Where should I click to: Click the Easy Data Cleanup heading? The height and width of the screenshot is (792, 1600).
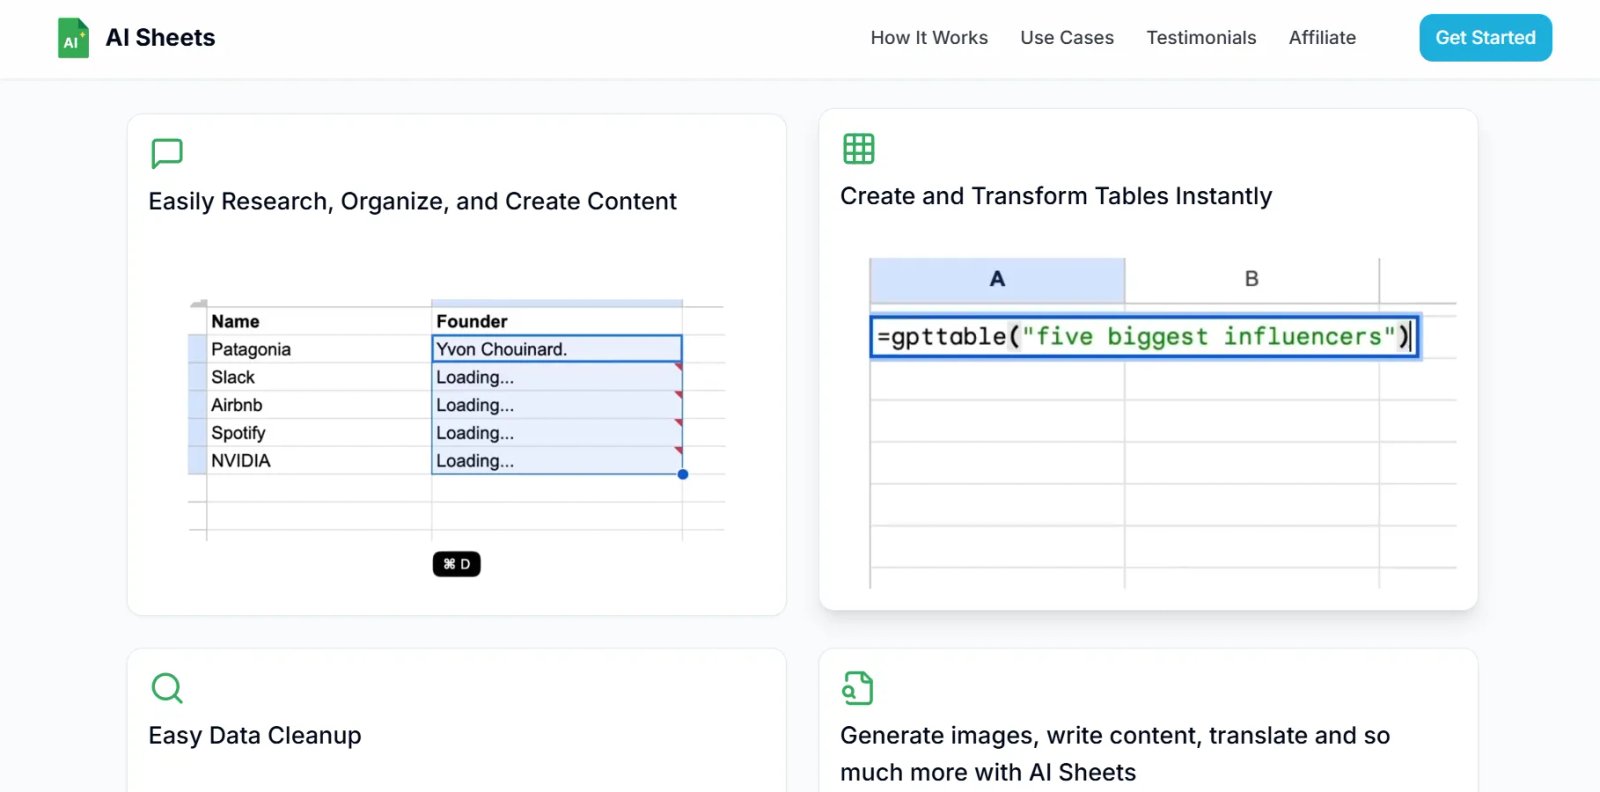point(255,735)
